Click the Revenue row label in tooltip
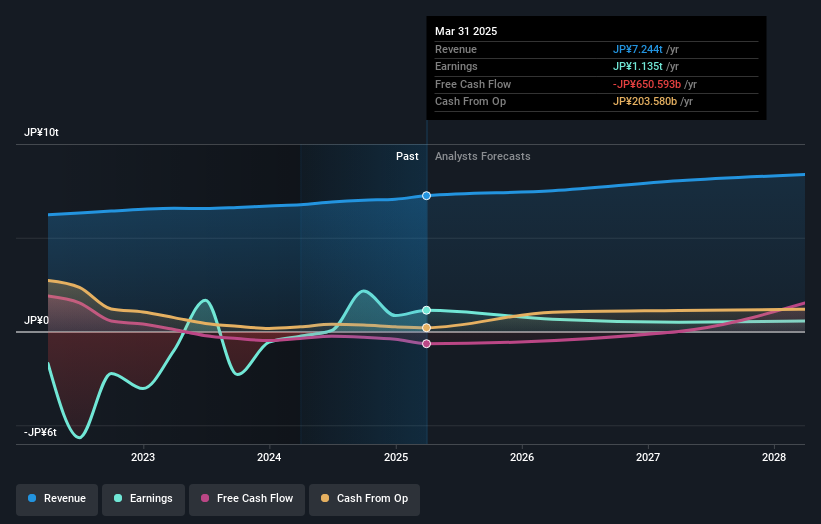821x524 pixels. click(456, 49)
